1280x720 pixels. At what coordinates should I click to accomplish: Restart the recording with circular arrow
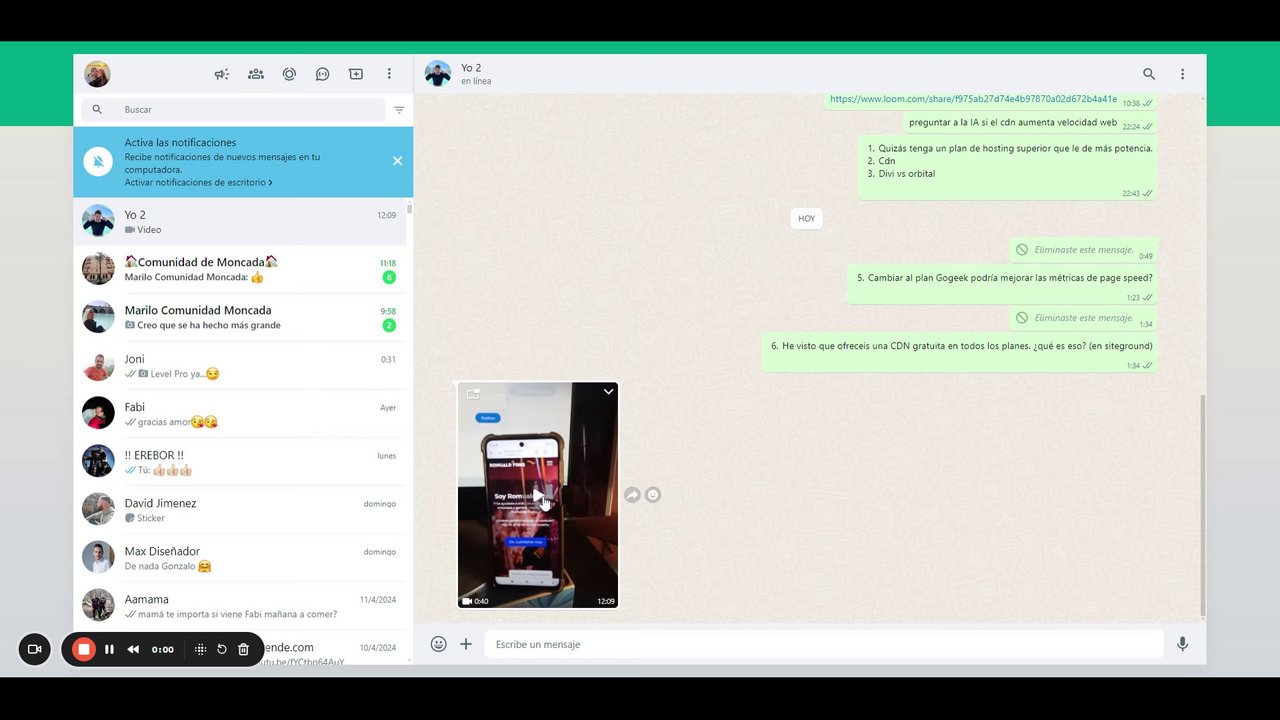222,649
